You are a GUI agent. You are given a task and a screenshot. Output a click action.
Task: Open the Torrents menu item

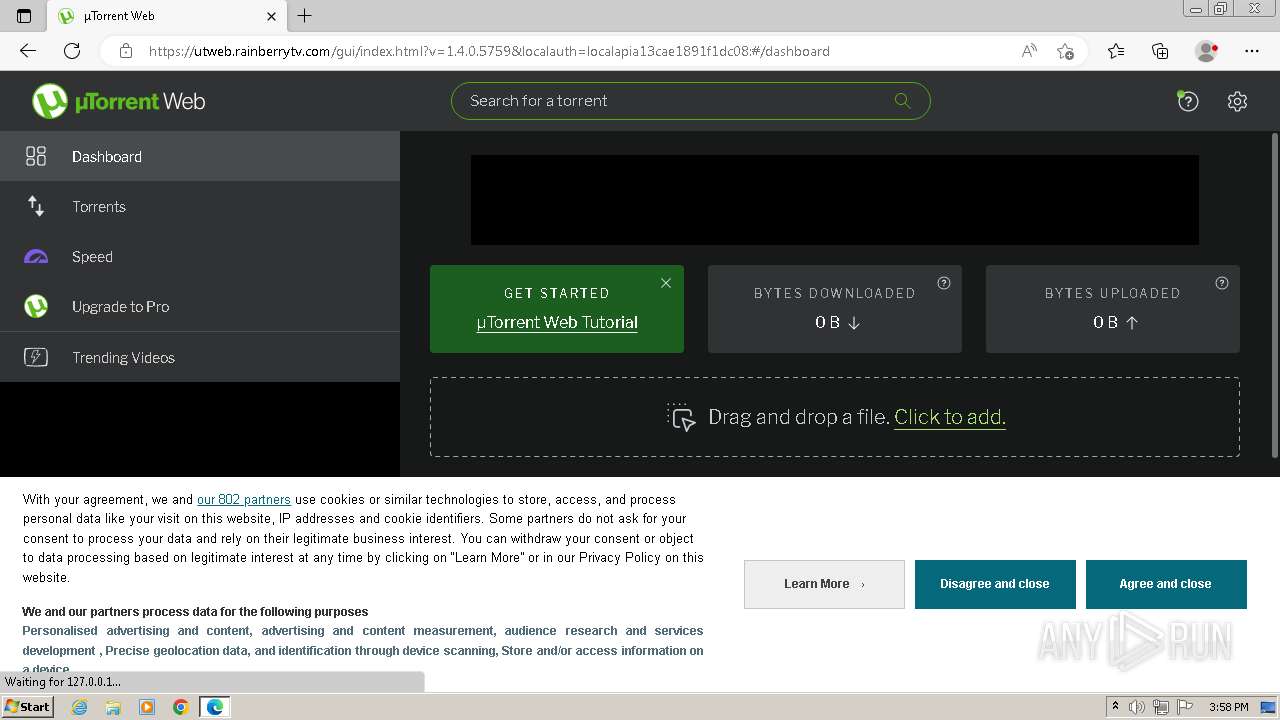[x=200, y=206]
